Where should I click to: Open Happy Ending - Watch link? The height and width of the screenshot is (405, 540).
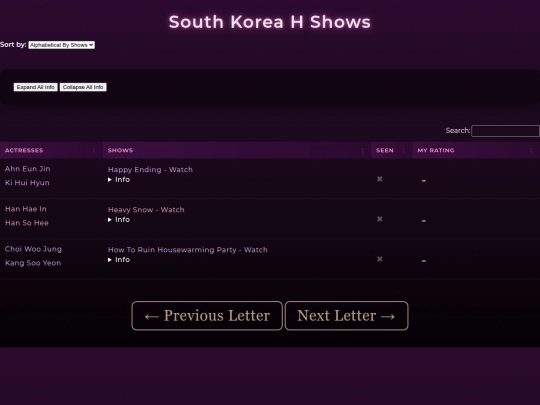pyautogui.click(x=150, y=169)
